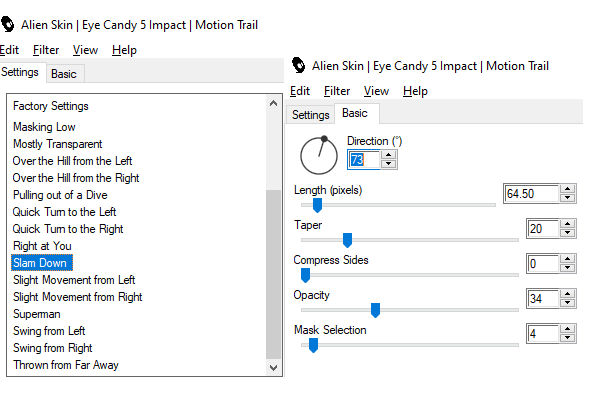Screen dimensions: 600x400
Task: Click the settings list scroll down arrow
Action: click(x=273, y=367)
